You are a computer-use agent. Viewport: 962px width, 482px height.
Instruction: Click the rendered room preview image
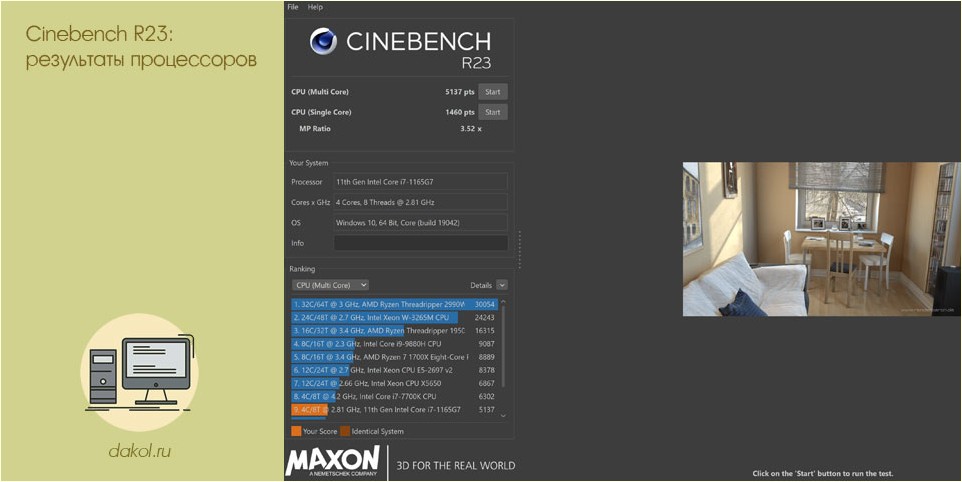(x=822, y=239)
